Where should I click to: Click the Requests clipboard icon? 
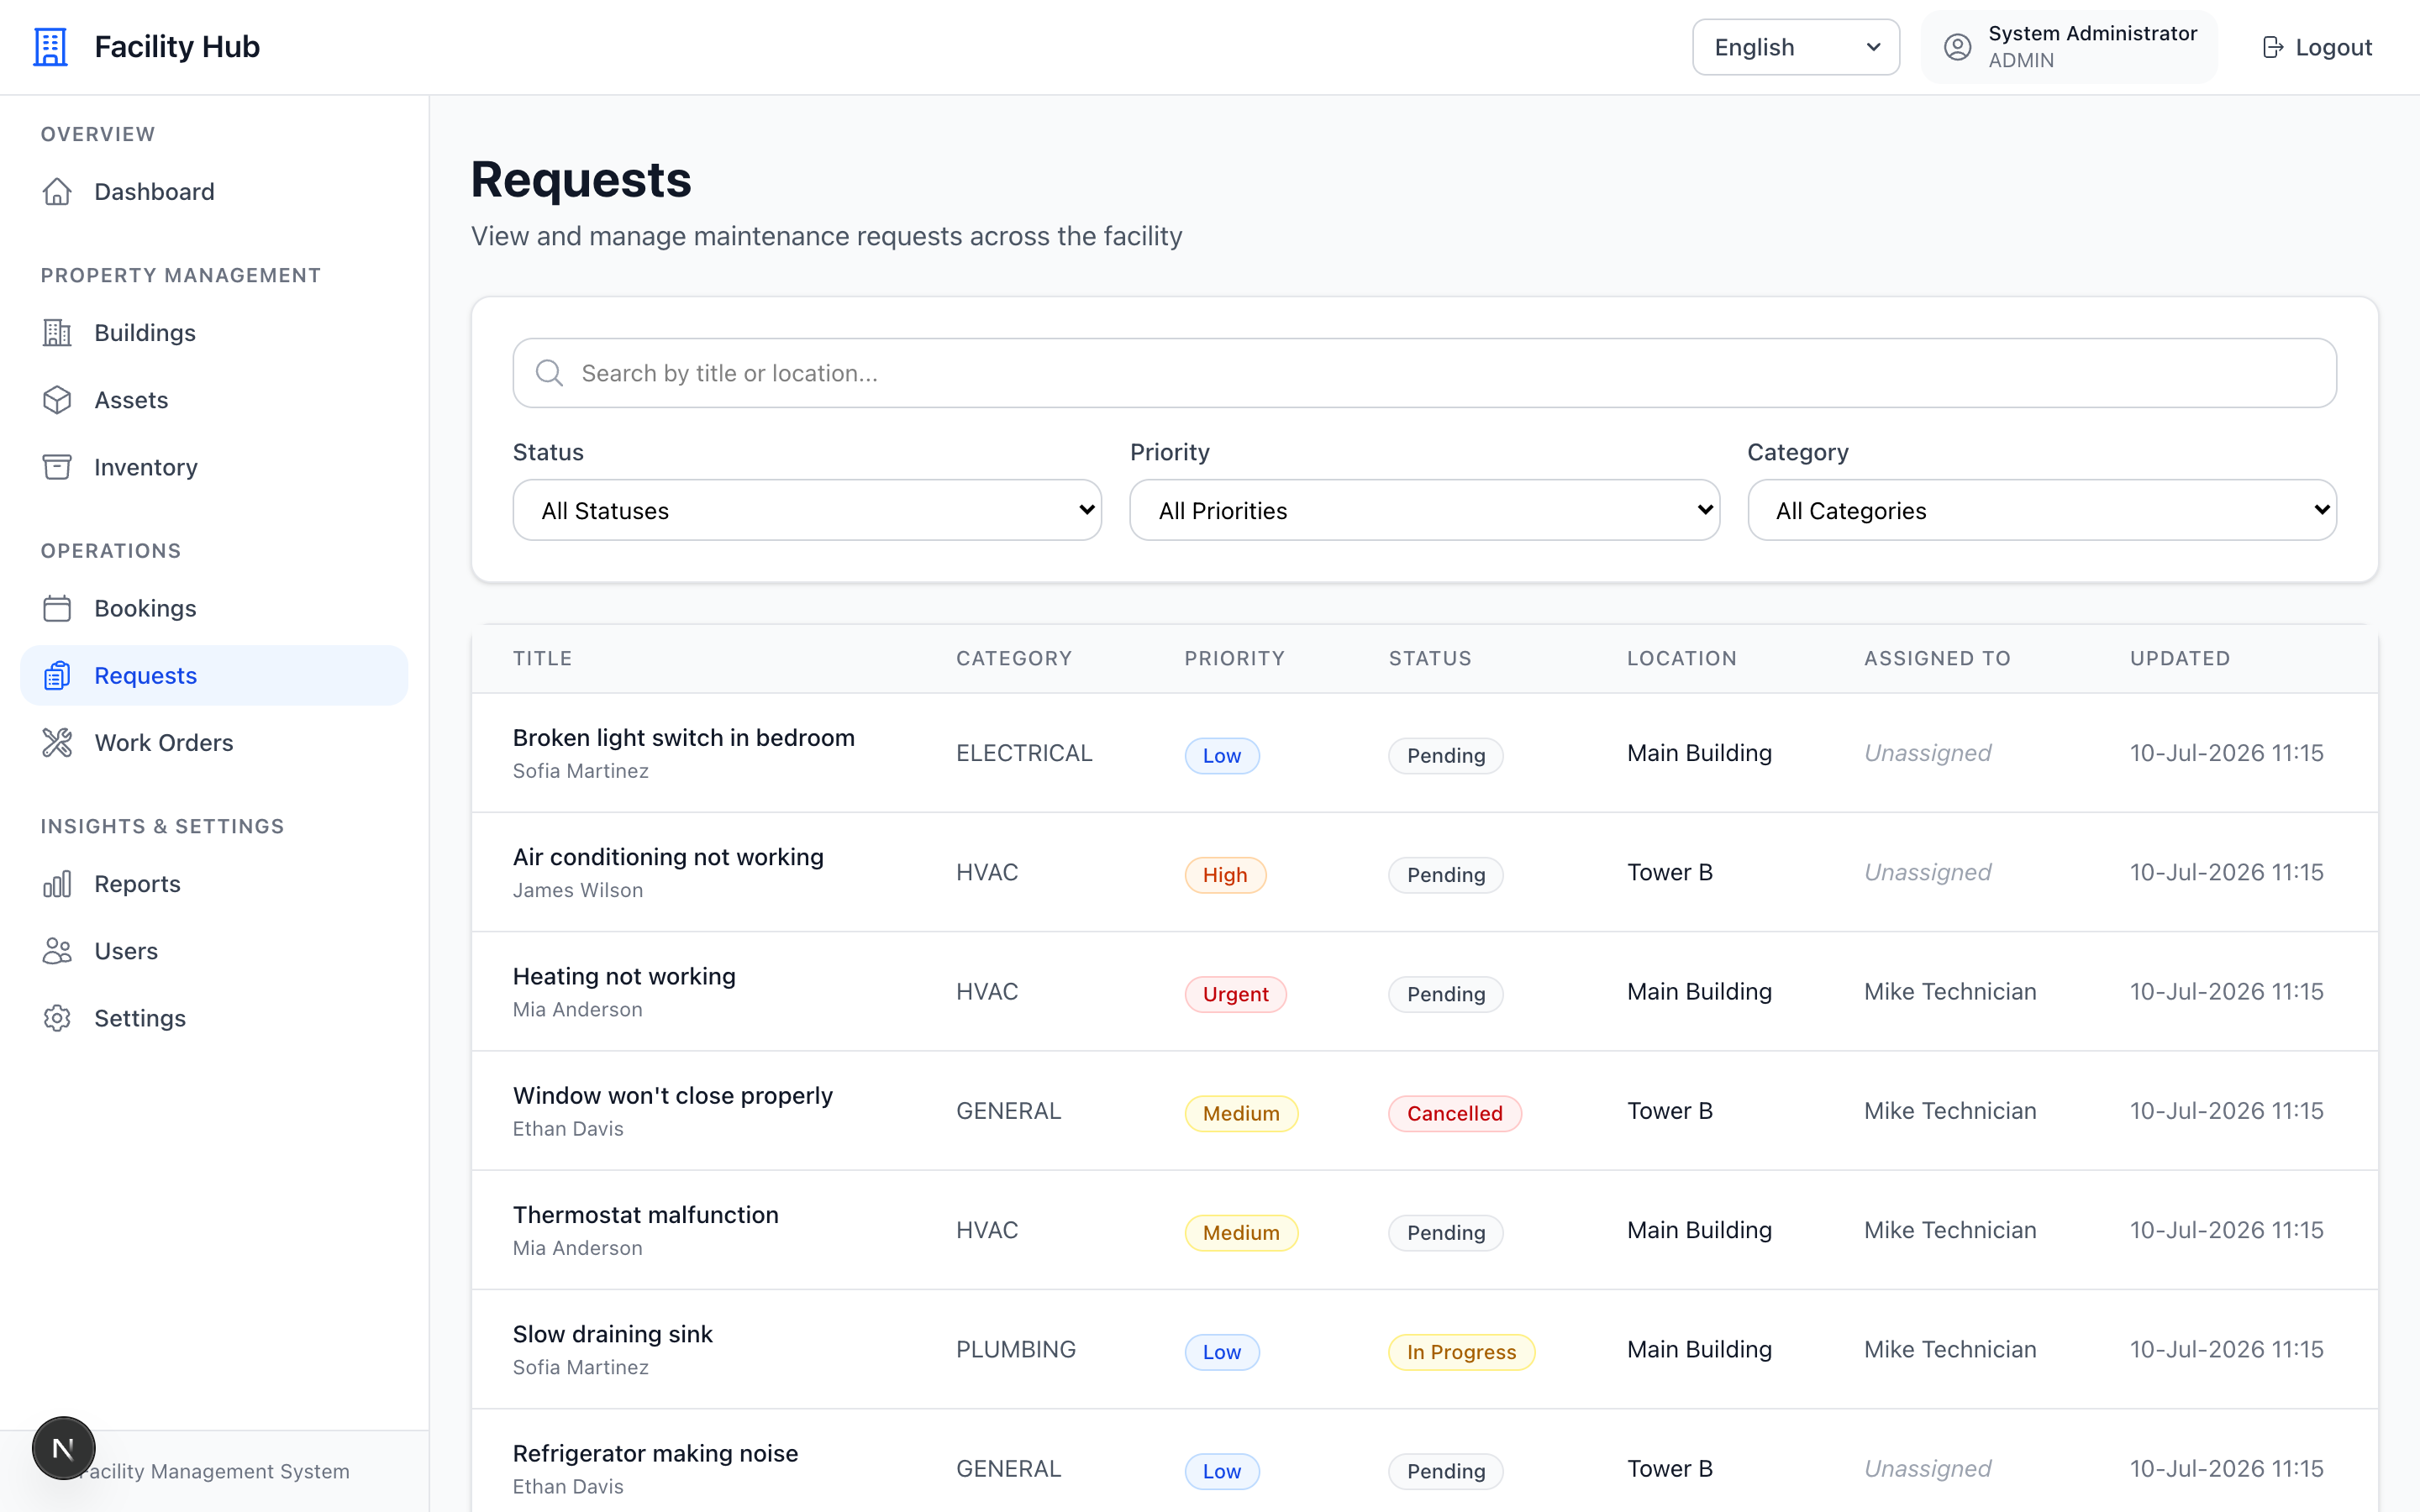point(57,675)
